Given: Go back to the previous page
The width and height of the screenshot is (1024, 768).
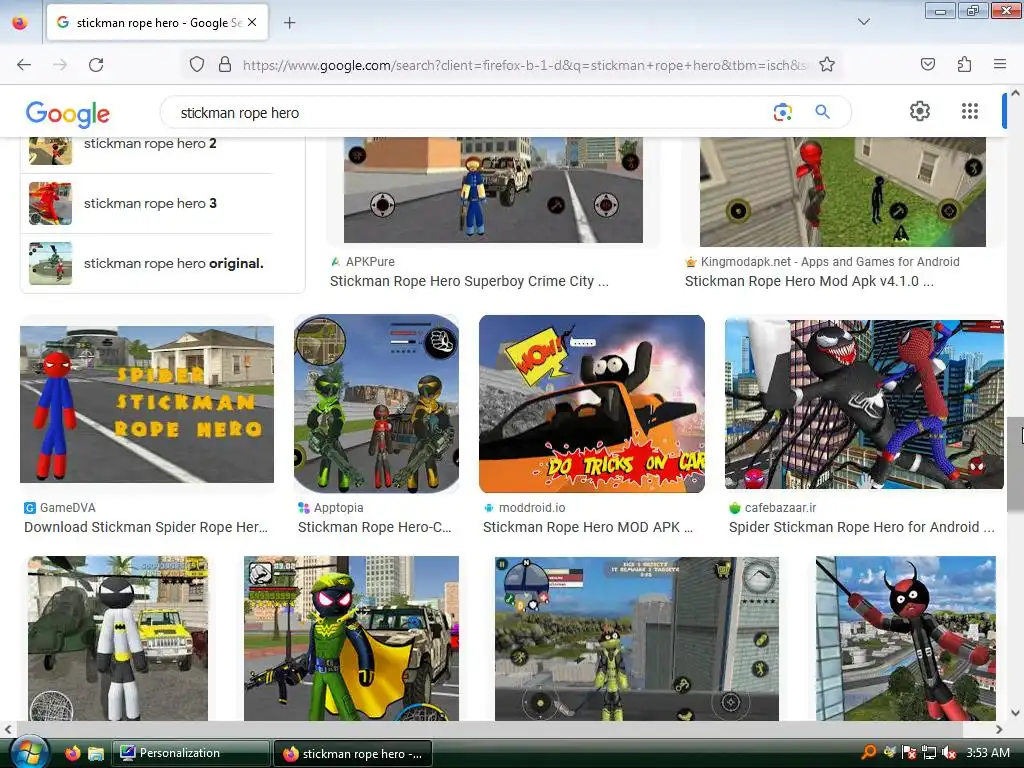Looking at the screenshot, I should coord(24,65).
